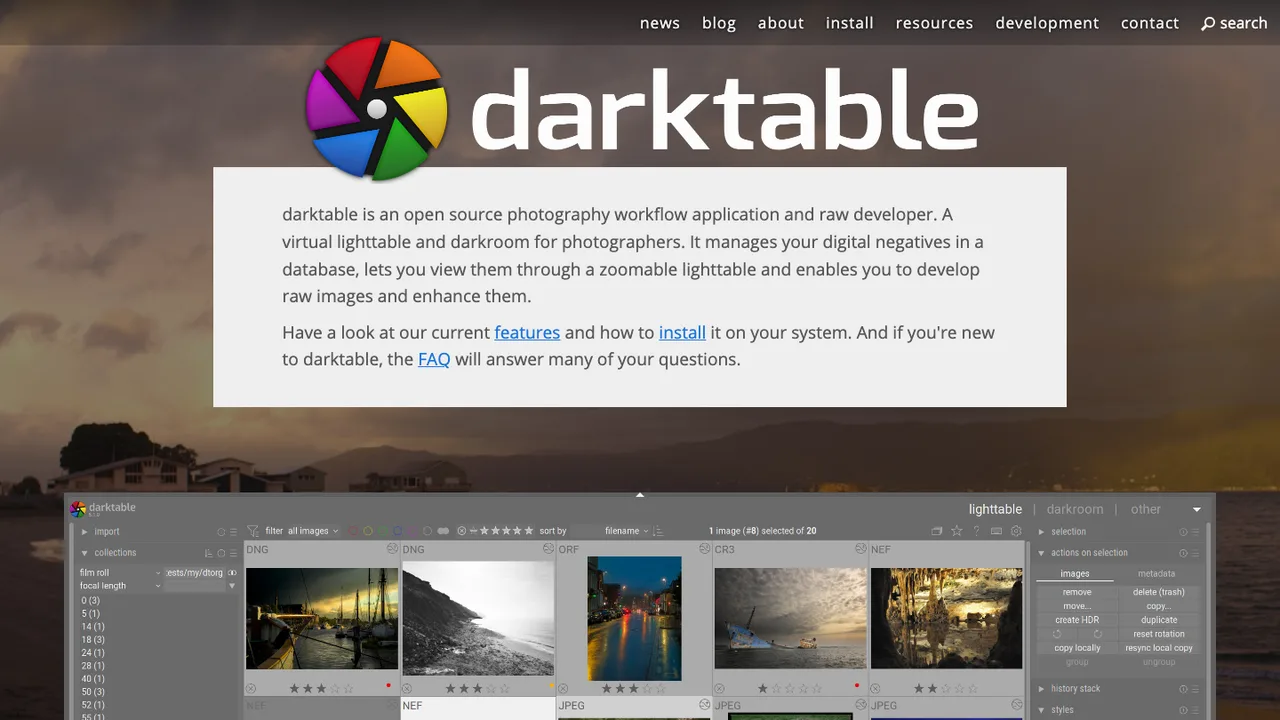Expand the import module
1280x720 pixels.
point(85,532)
